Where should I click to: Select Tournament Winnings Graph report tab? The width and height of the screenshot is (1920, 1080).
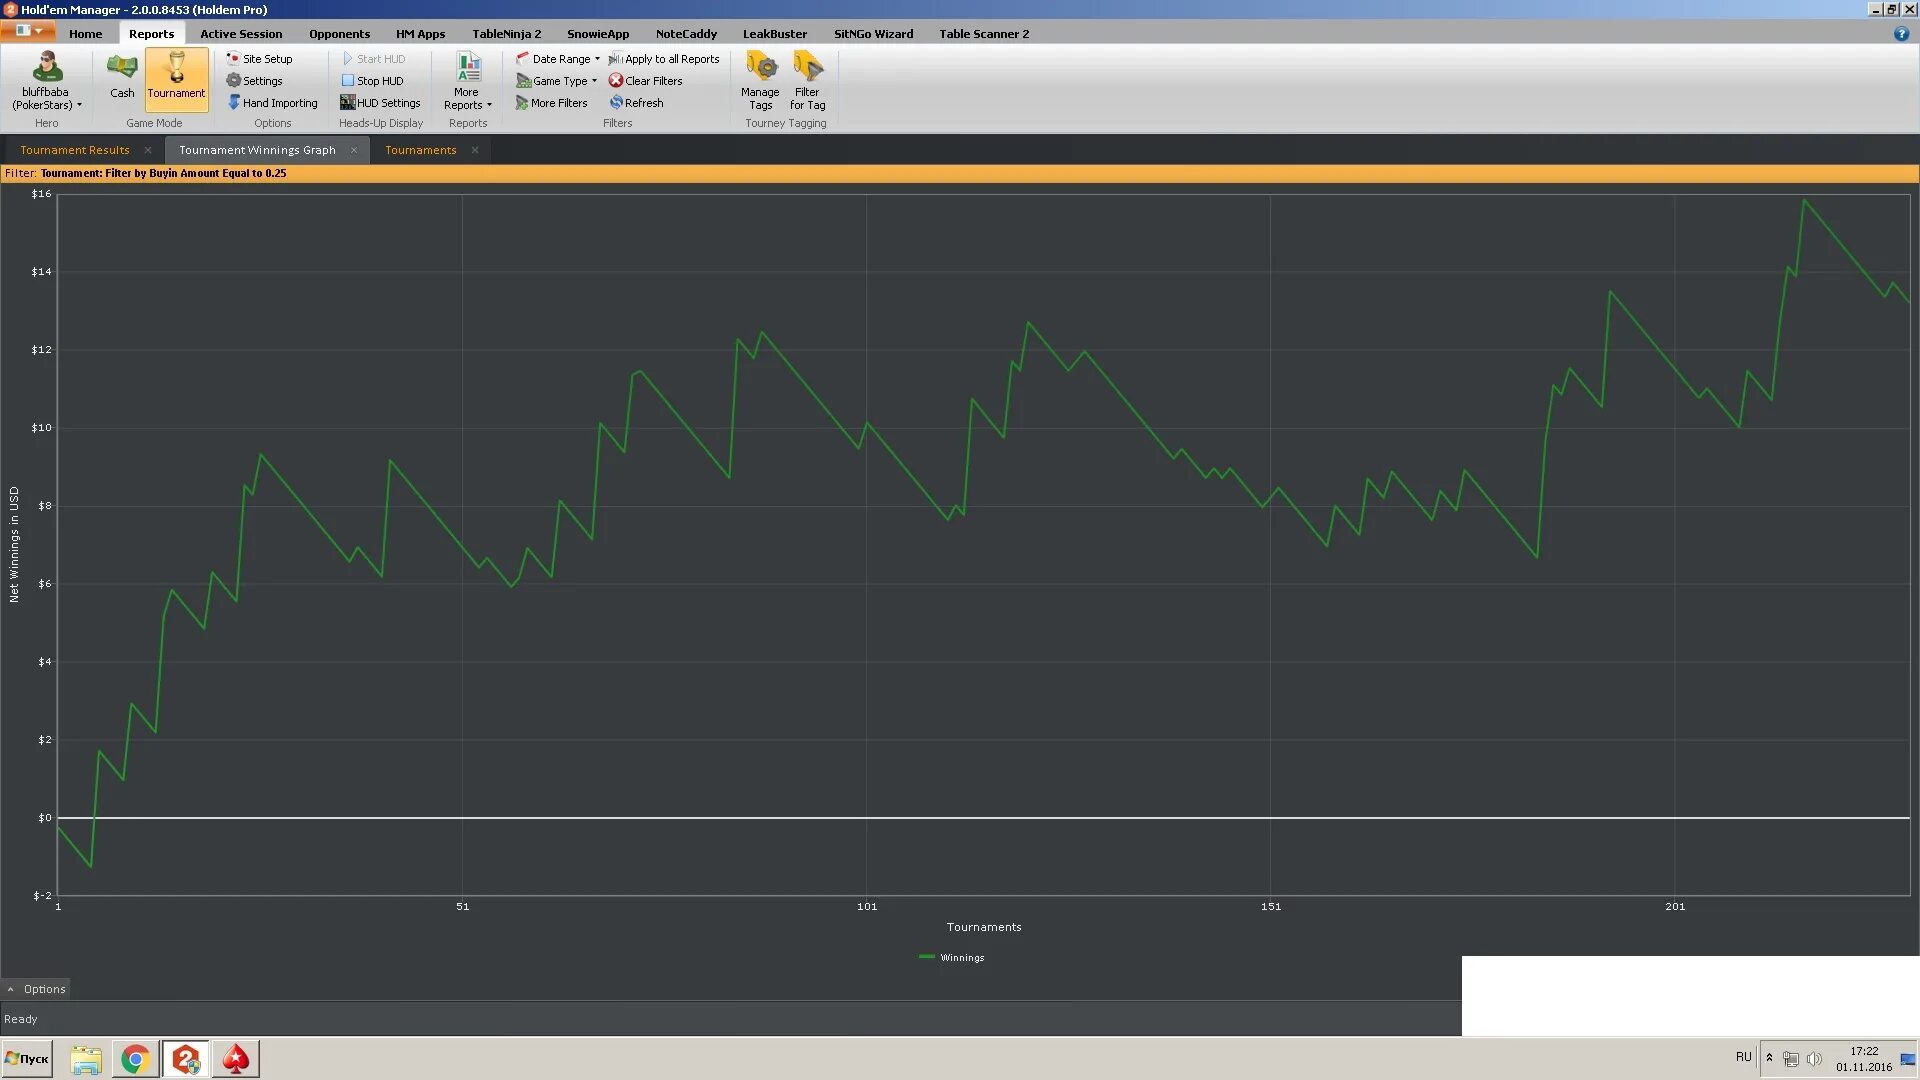[x=257, y=150]
